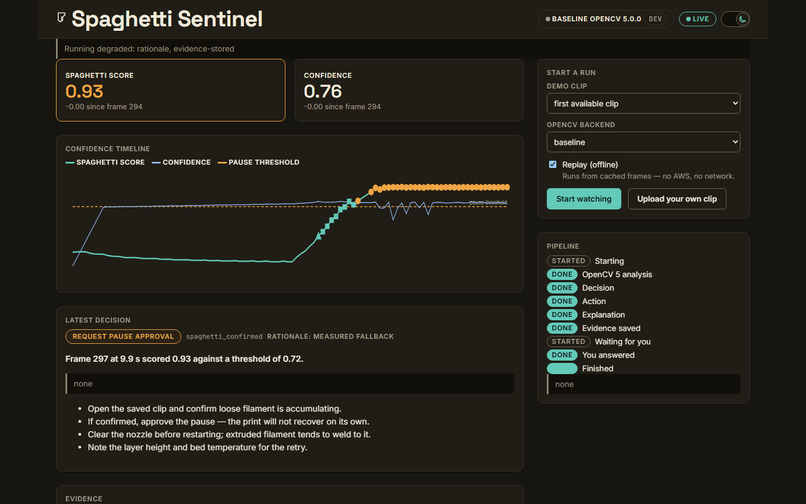This screenshot has width=806, height=504.
Task: Click the spaghetti_confirmed label
Action: (x=224, y=336)
